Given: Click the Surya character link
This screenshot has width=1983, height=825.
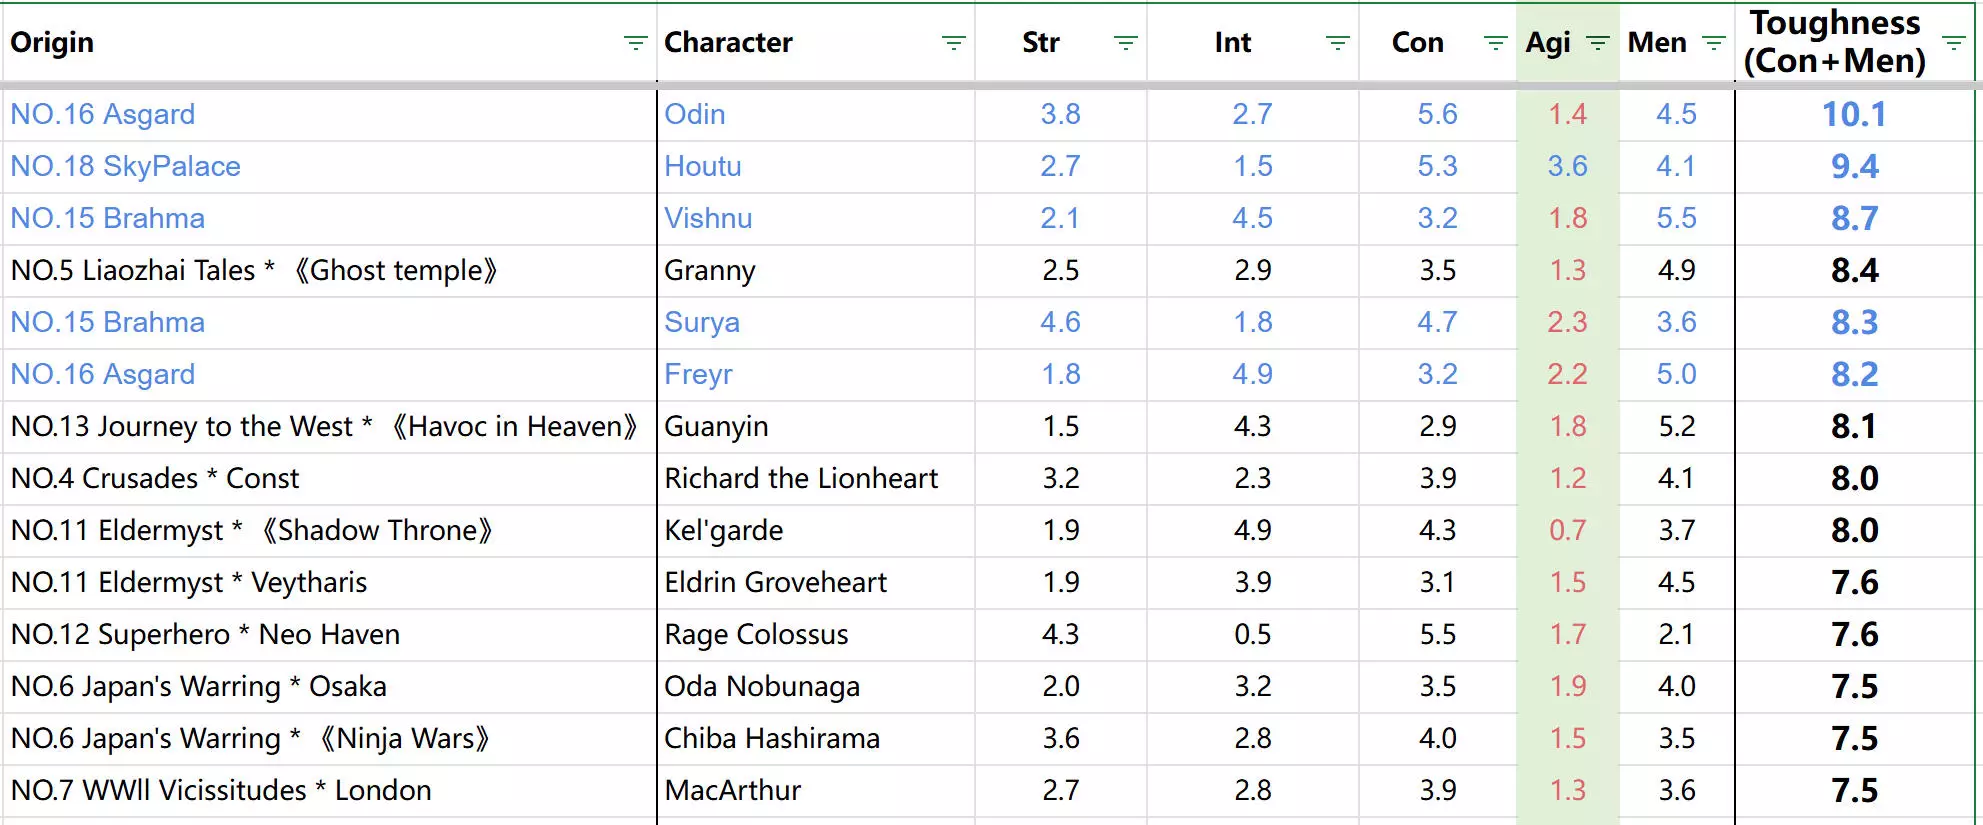Looking at the screenshot, I should coord(702,323).
